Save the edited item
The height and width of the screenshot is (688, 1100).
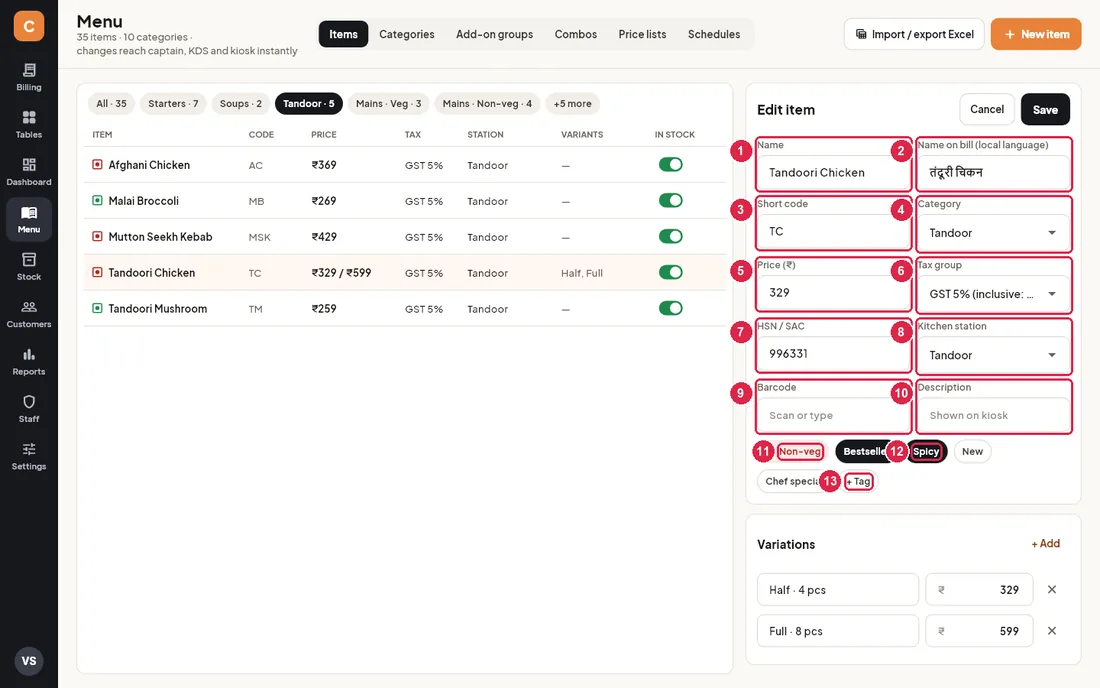coord(1045,109)
